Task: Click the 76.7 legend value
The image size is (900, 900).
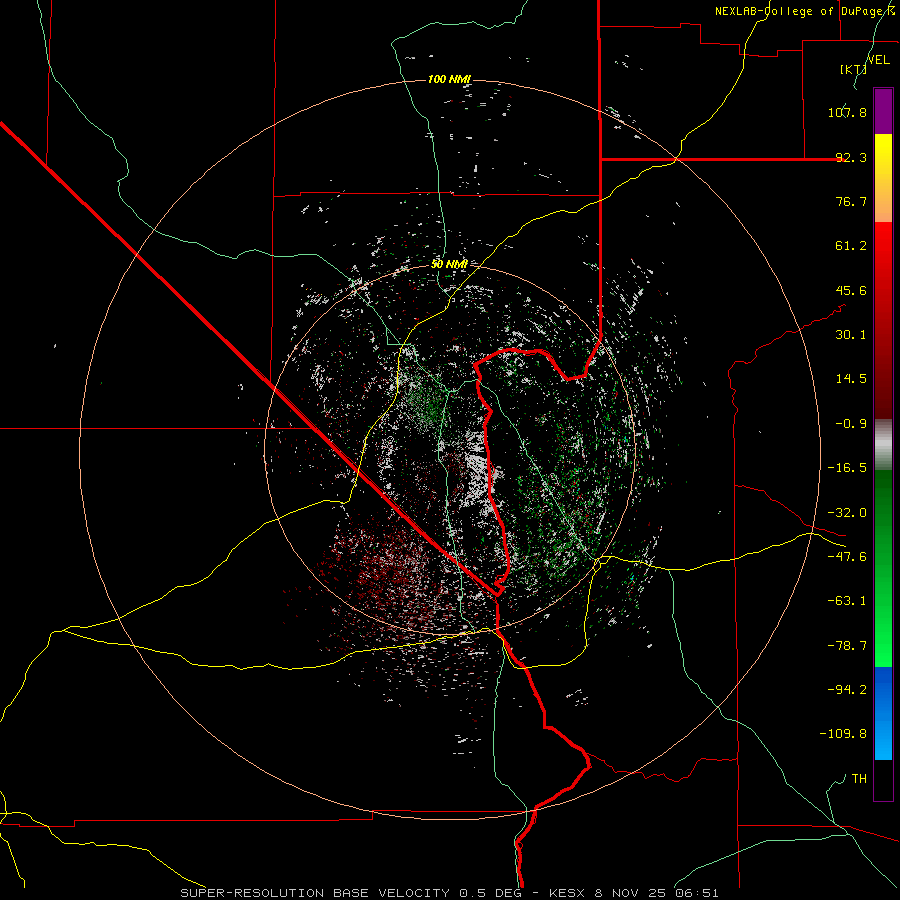Action: pyautogui.click(x=851, y=201)
